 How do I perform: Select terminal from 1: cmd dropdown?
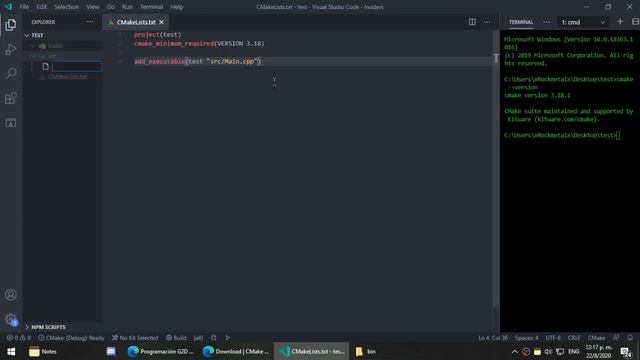pyautogui.click(x=583, y=22)
